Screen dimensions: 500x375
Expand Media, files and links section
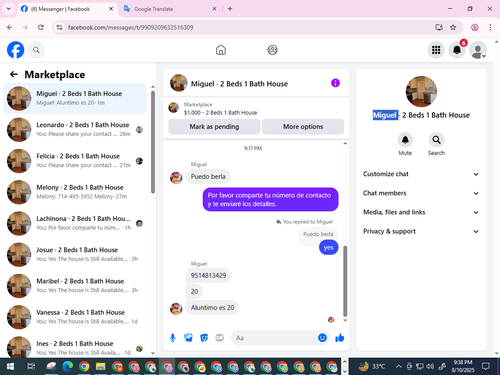[x=421, y=212]
